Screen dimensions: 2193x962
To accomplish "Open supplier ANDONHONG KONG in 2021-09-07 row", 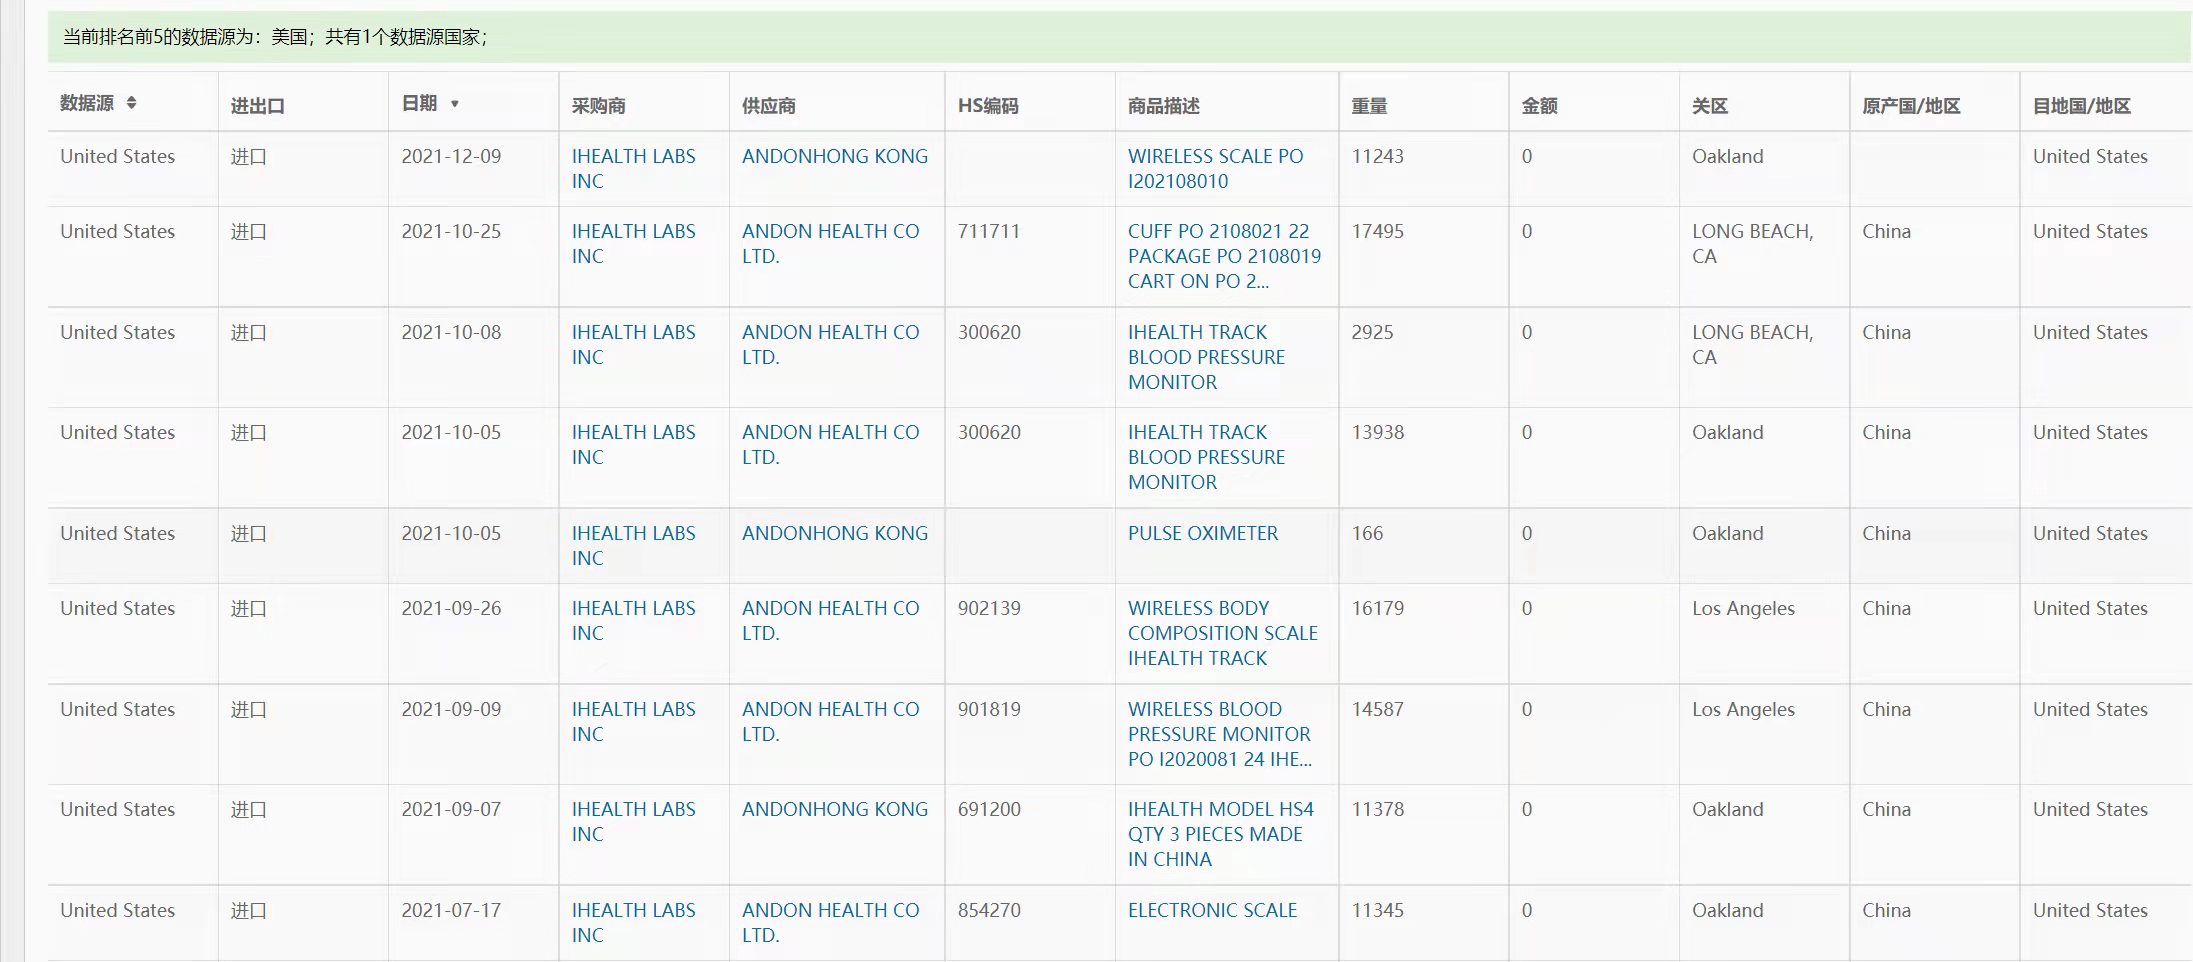I will 834,809.
